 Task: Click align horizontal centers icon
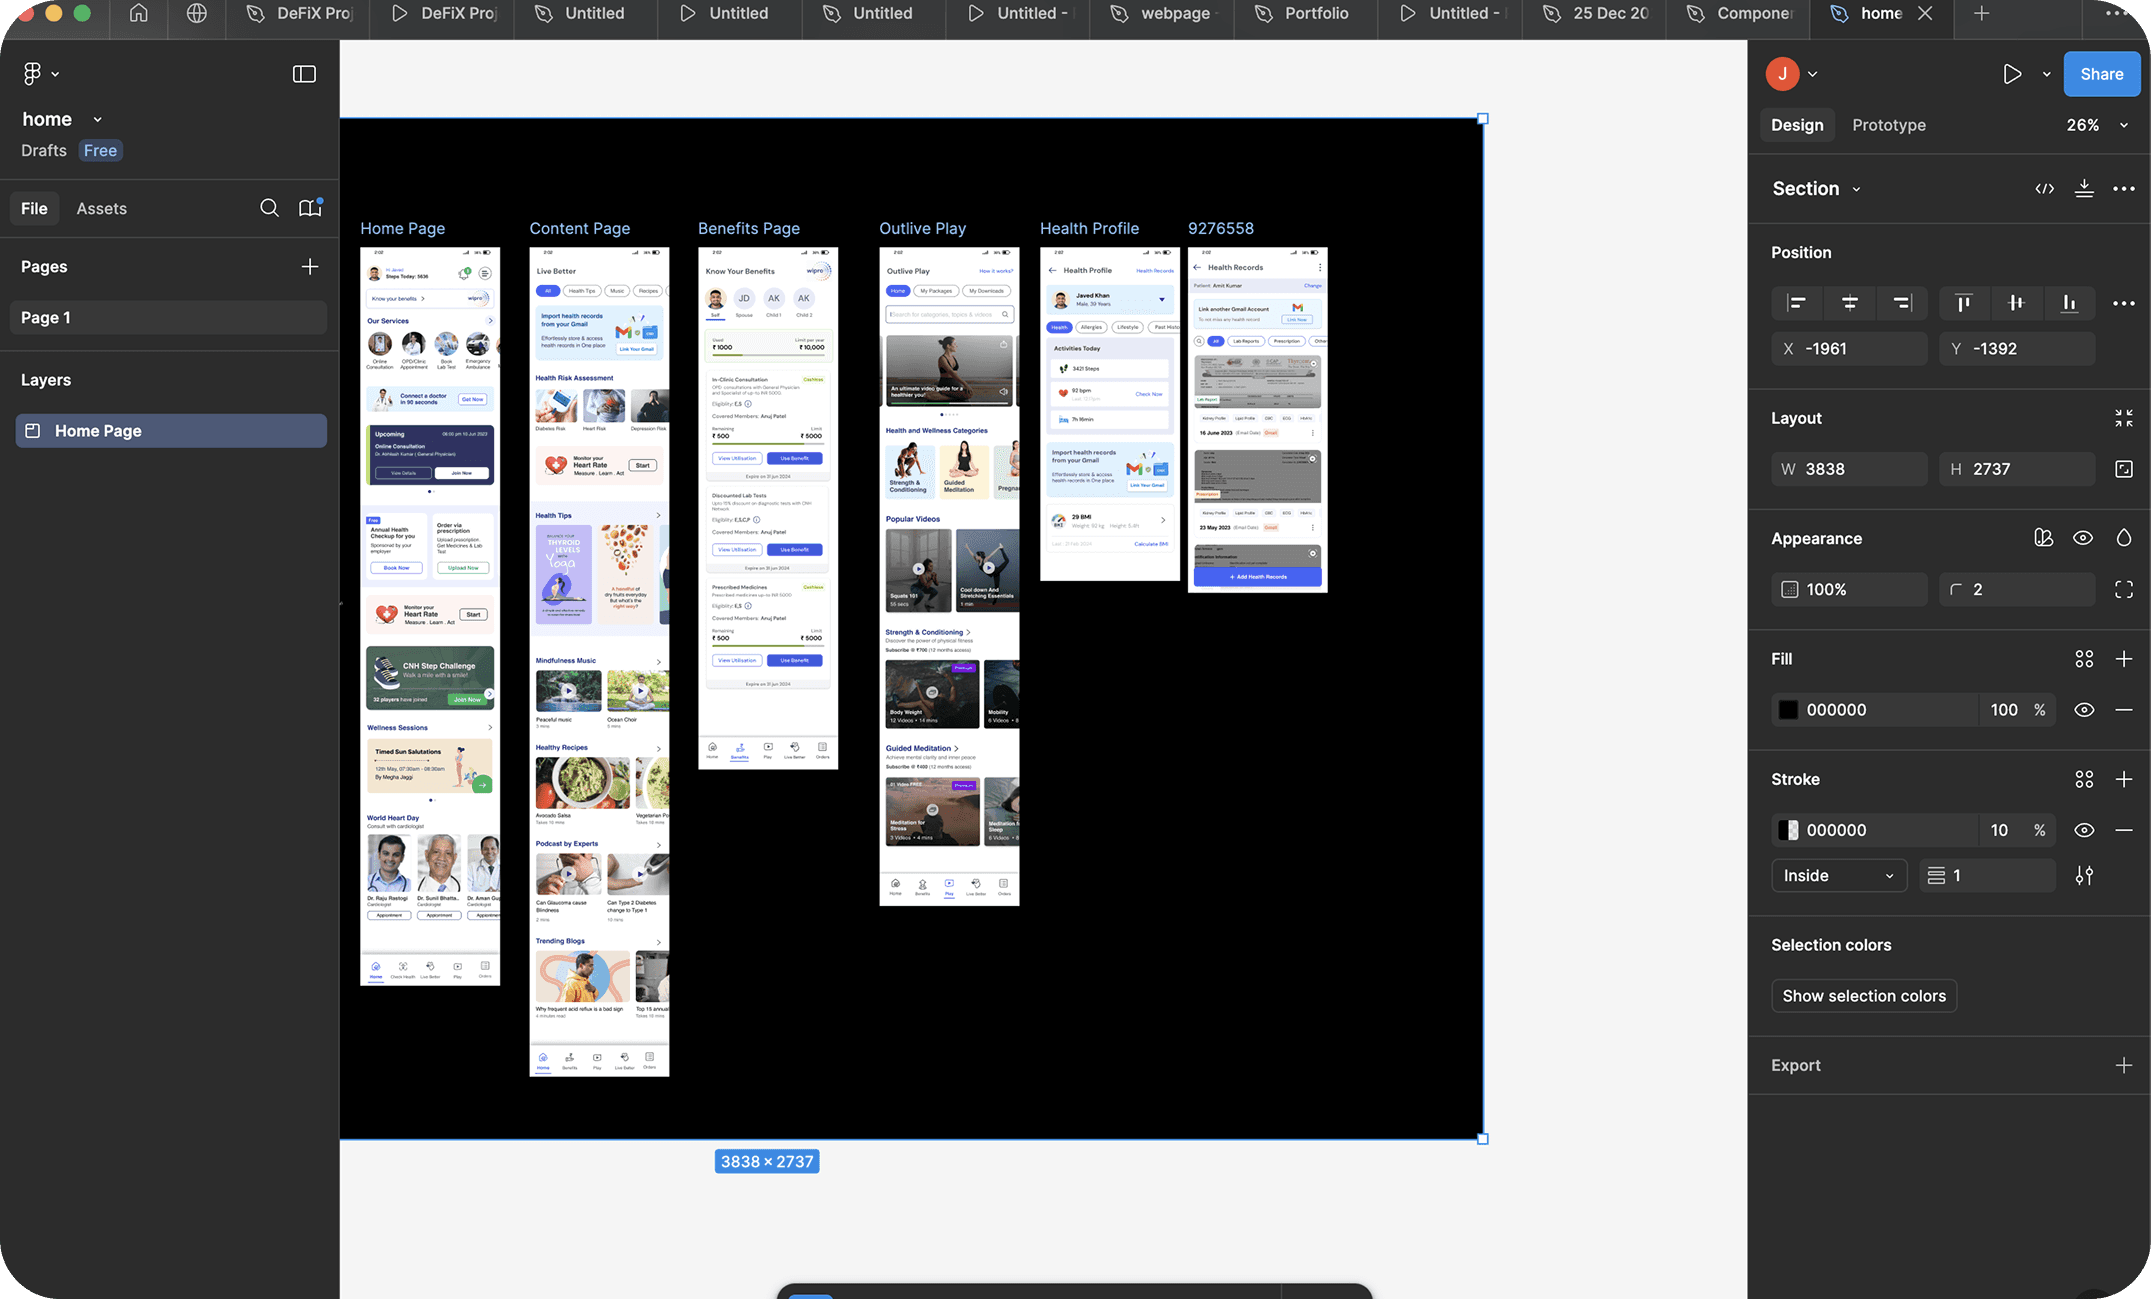[x=1849, y=303]
